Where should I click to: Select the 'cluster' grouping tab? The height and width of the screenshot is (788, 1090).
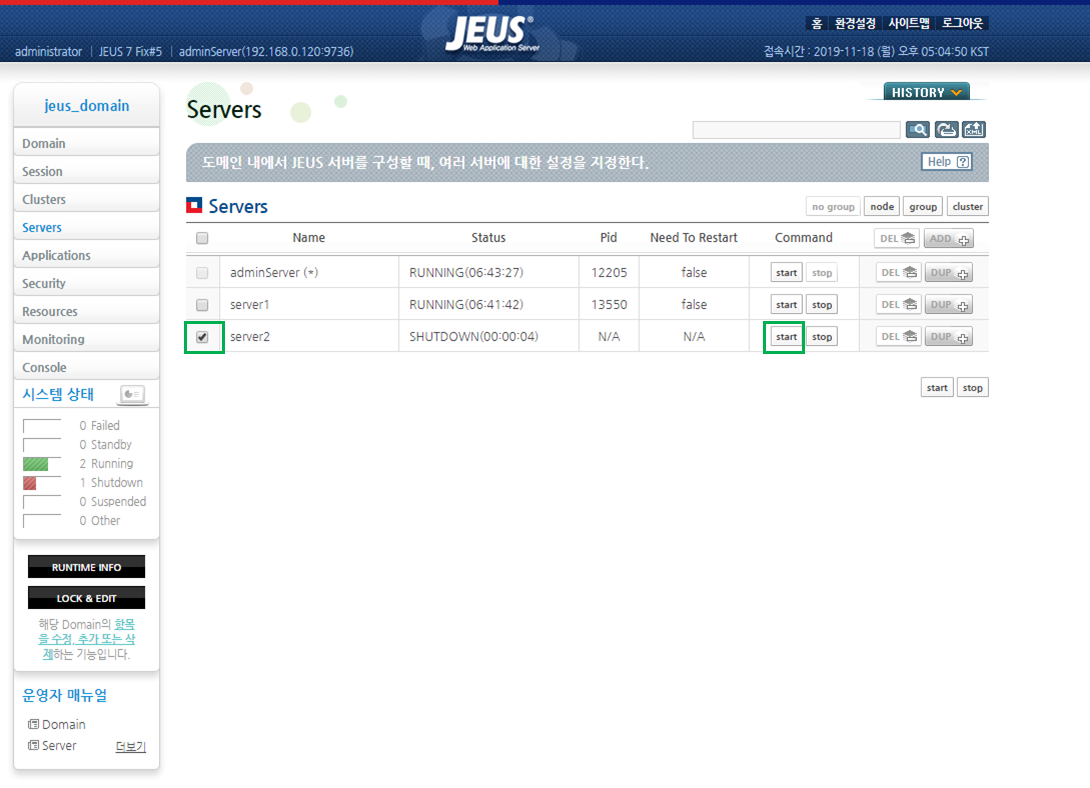(x=968, y=206)
